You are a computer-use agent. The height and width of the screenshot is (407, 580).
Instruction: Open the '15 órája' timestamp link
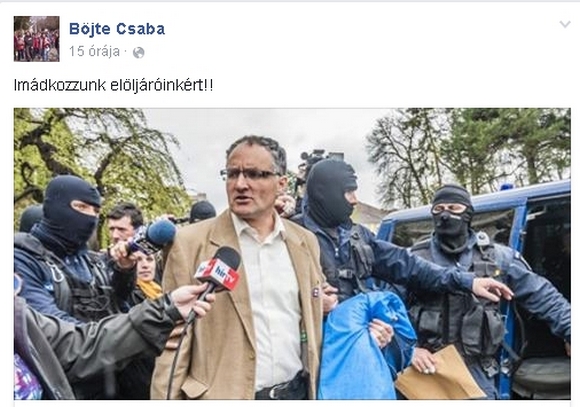(94, 51)
